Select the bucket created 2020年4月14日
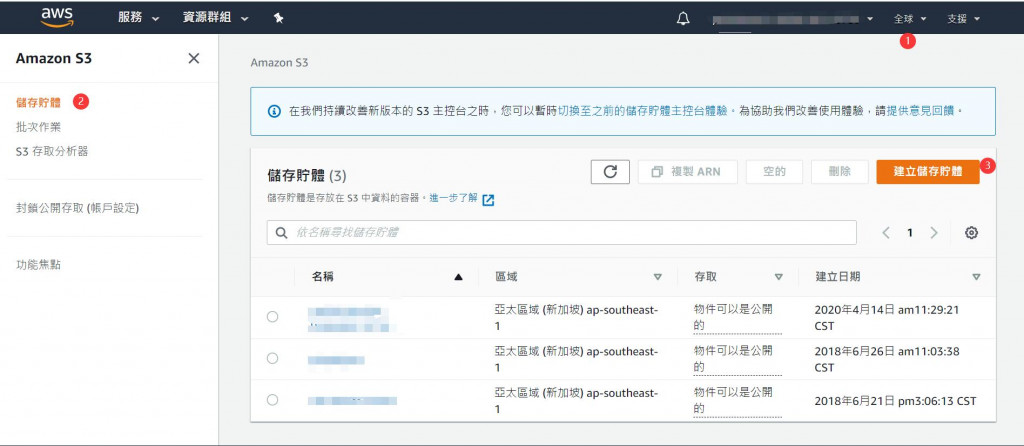The image size is (1024, 446). [x=272, y=317]
